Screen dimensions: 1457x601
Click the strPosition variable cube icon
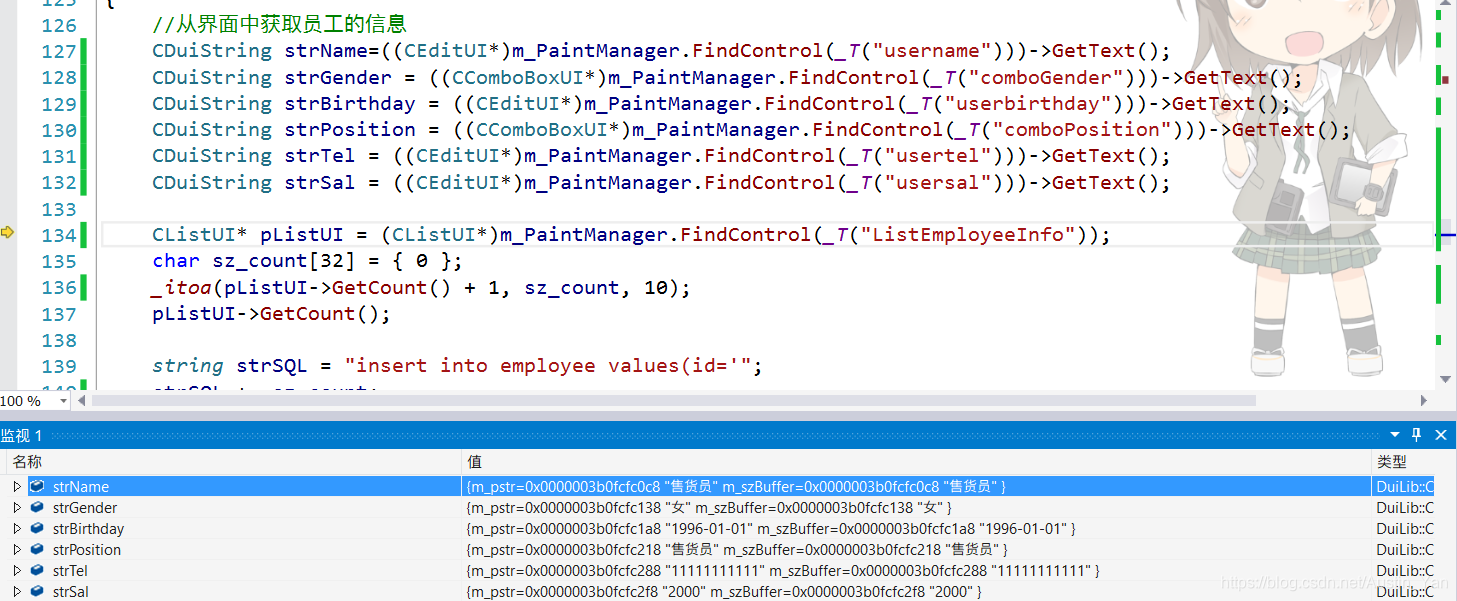[x=38, y=550]
